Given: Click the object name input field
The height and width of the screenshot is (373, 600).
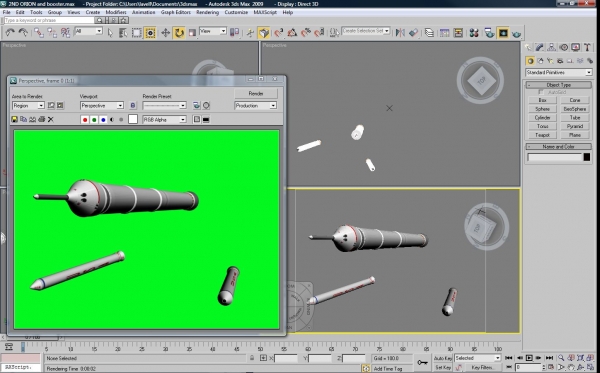Looking at the screenshot, I should (x=554, y=157).
